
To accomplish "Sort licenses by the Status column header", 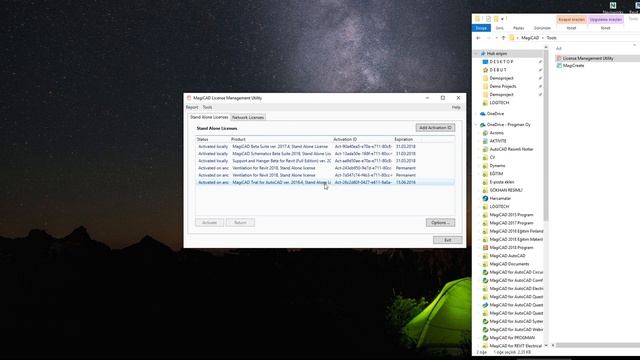I will pyautogui.click(x=213, y=140).
